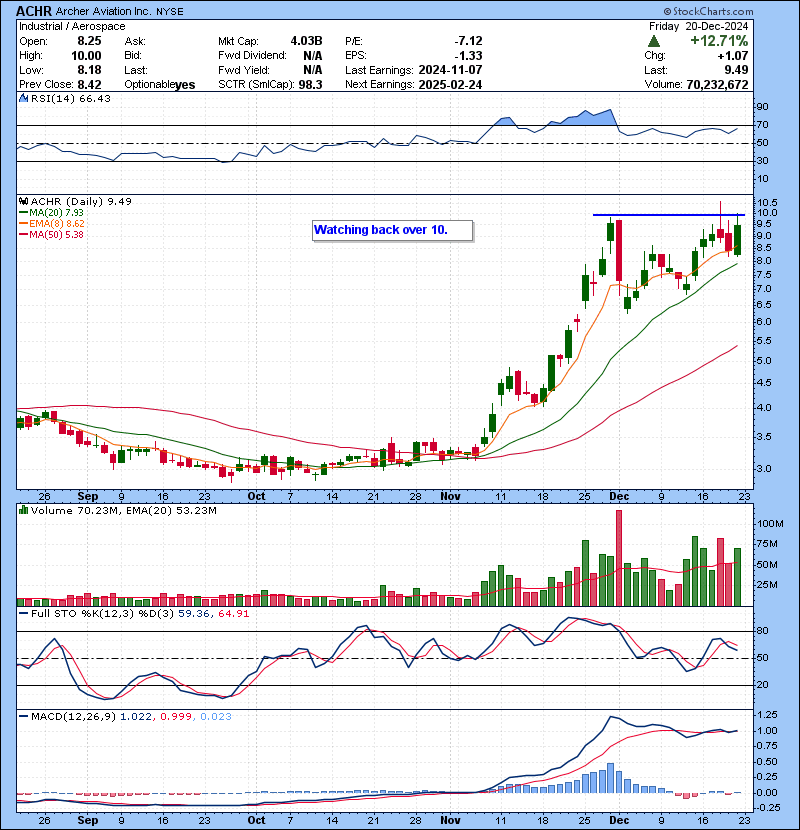Click the 'Optionable' field label in header
The width and height of the screenshot is (800, 830).
[x=149, y=85]
